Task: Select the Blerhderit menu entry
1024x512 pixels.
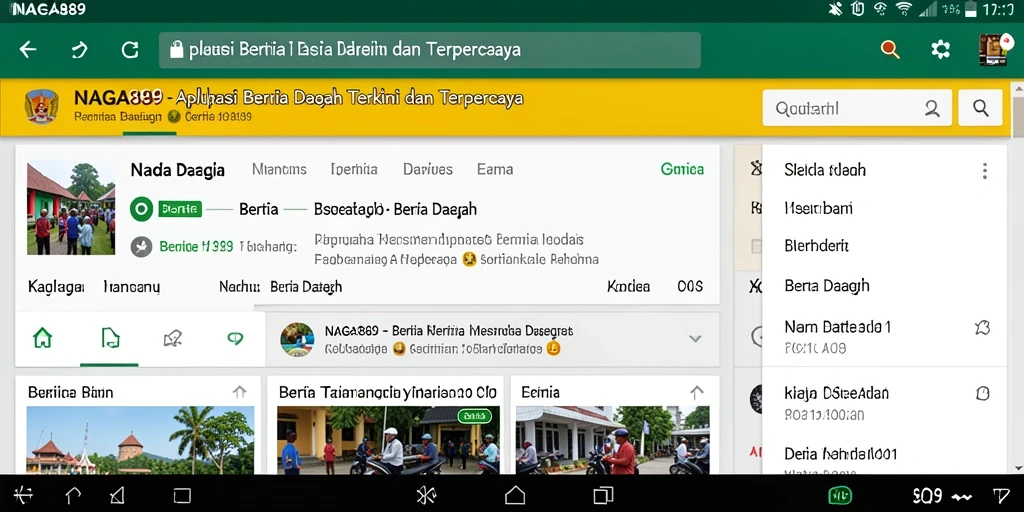Action: pyautogui.click(x=816, y=246)
